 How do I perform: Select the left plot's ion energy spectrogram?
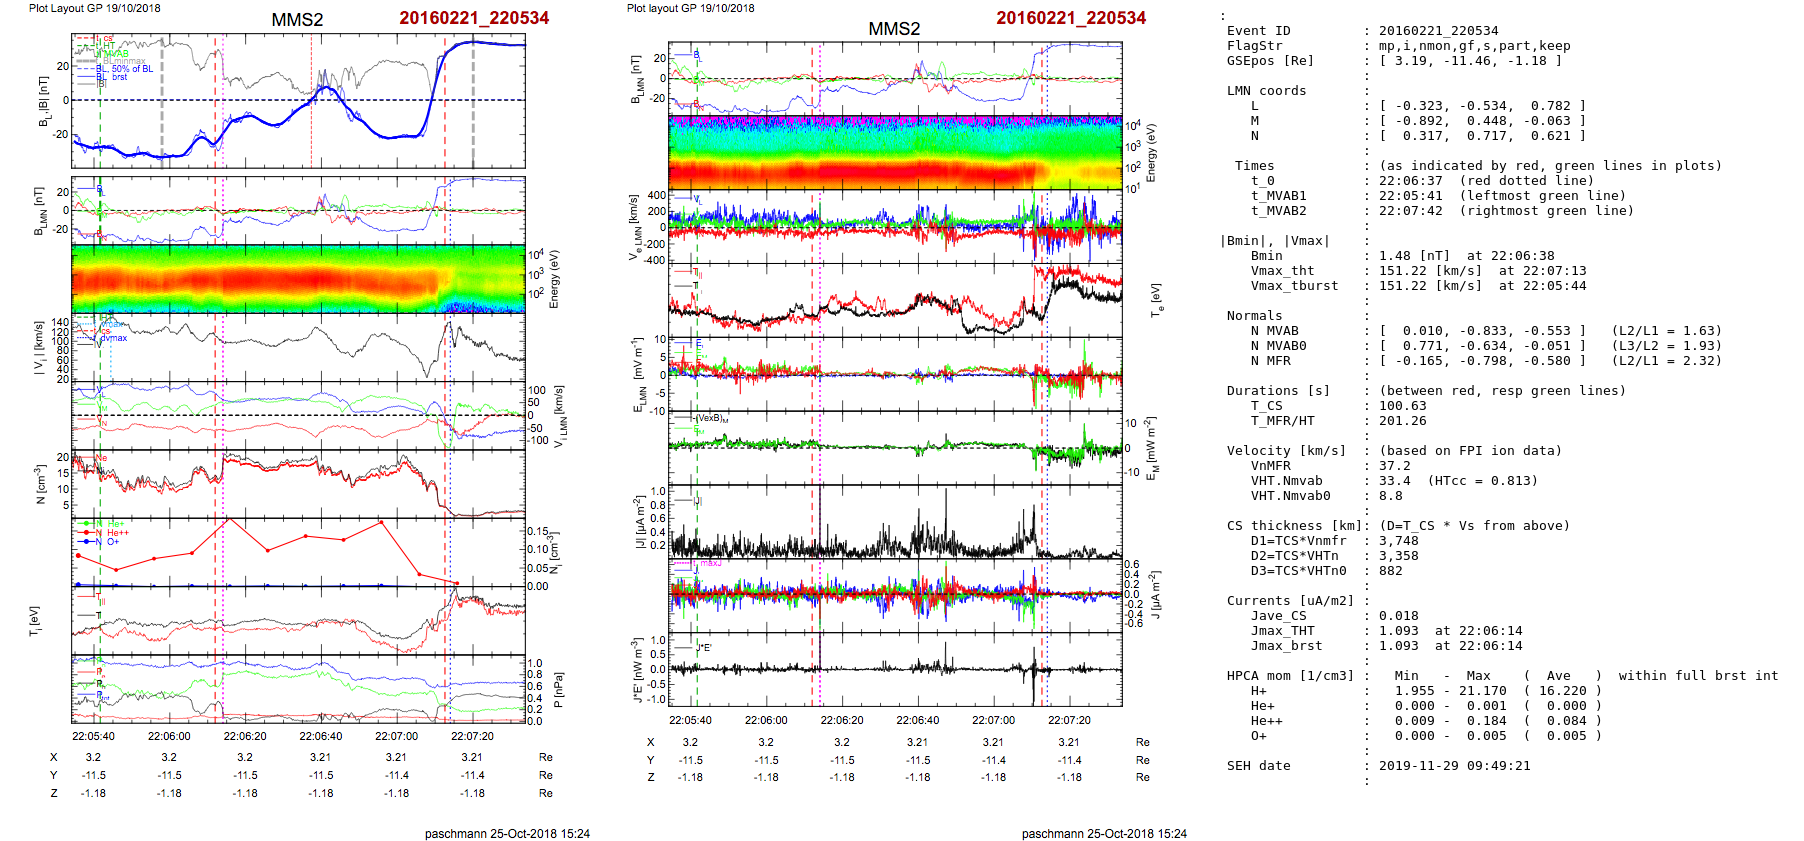pos(298,278)
